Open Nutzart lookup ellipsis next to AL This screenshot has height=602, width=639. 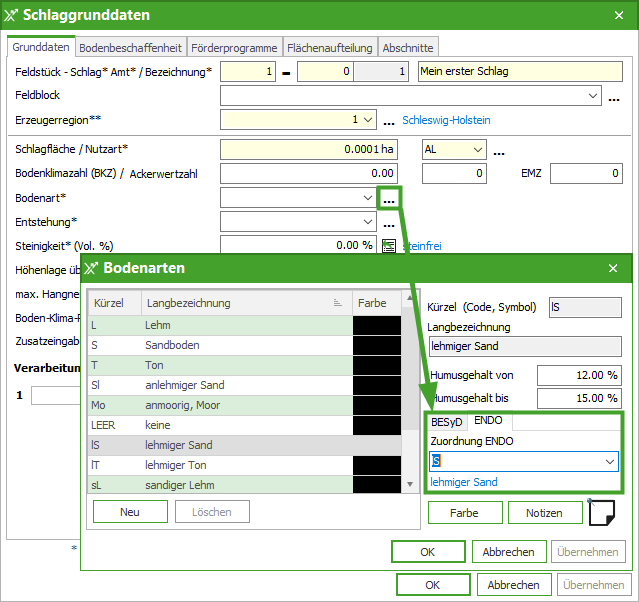pyautogui.click(x=498, y=150)
